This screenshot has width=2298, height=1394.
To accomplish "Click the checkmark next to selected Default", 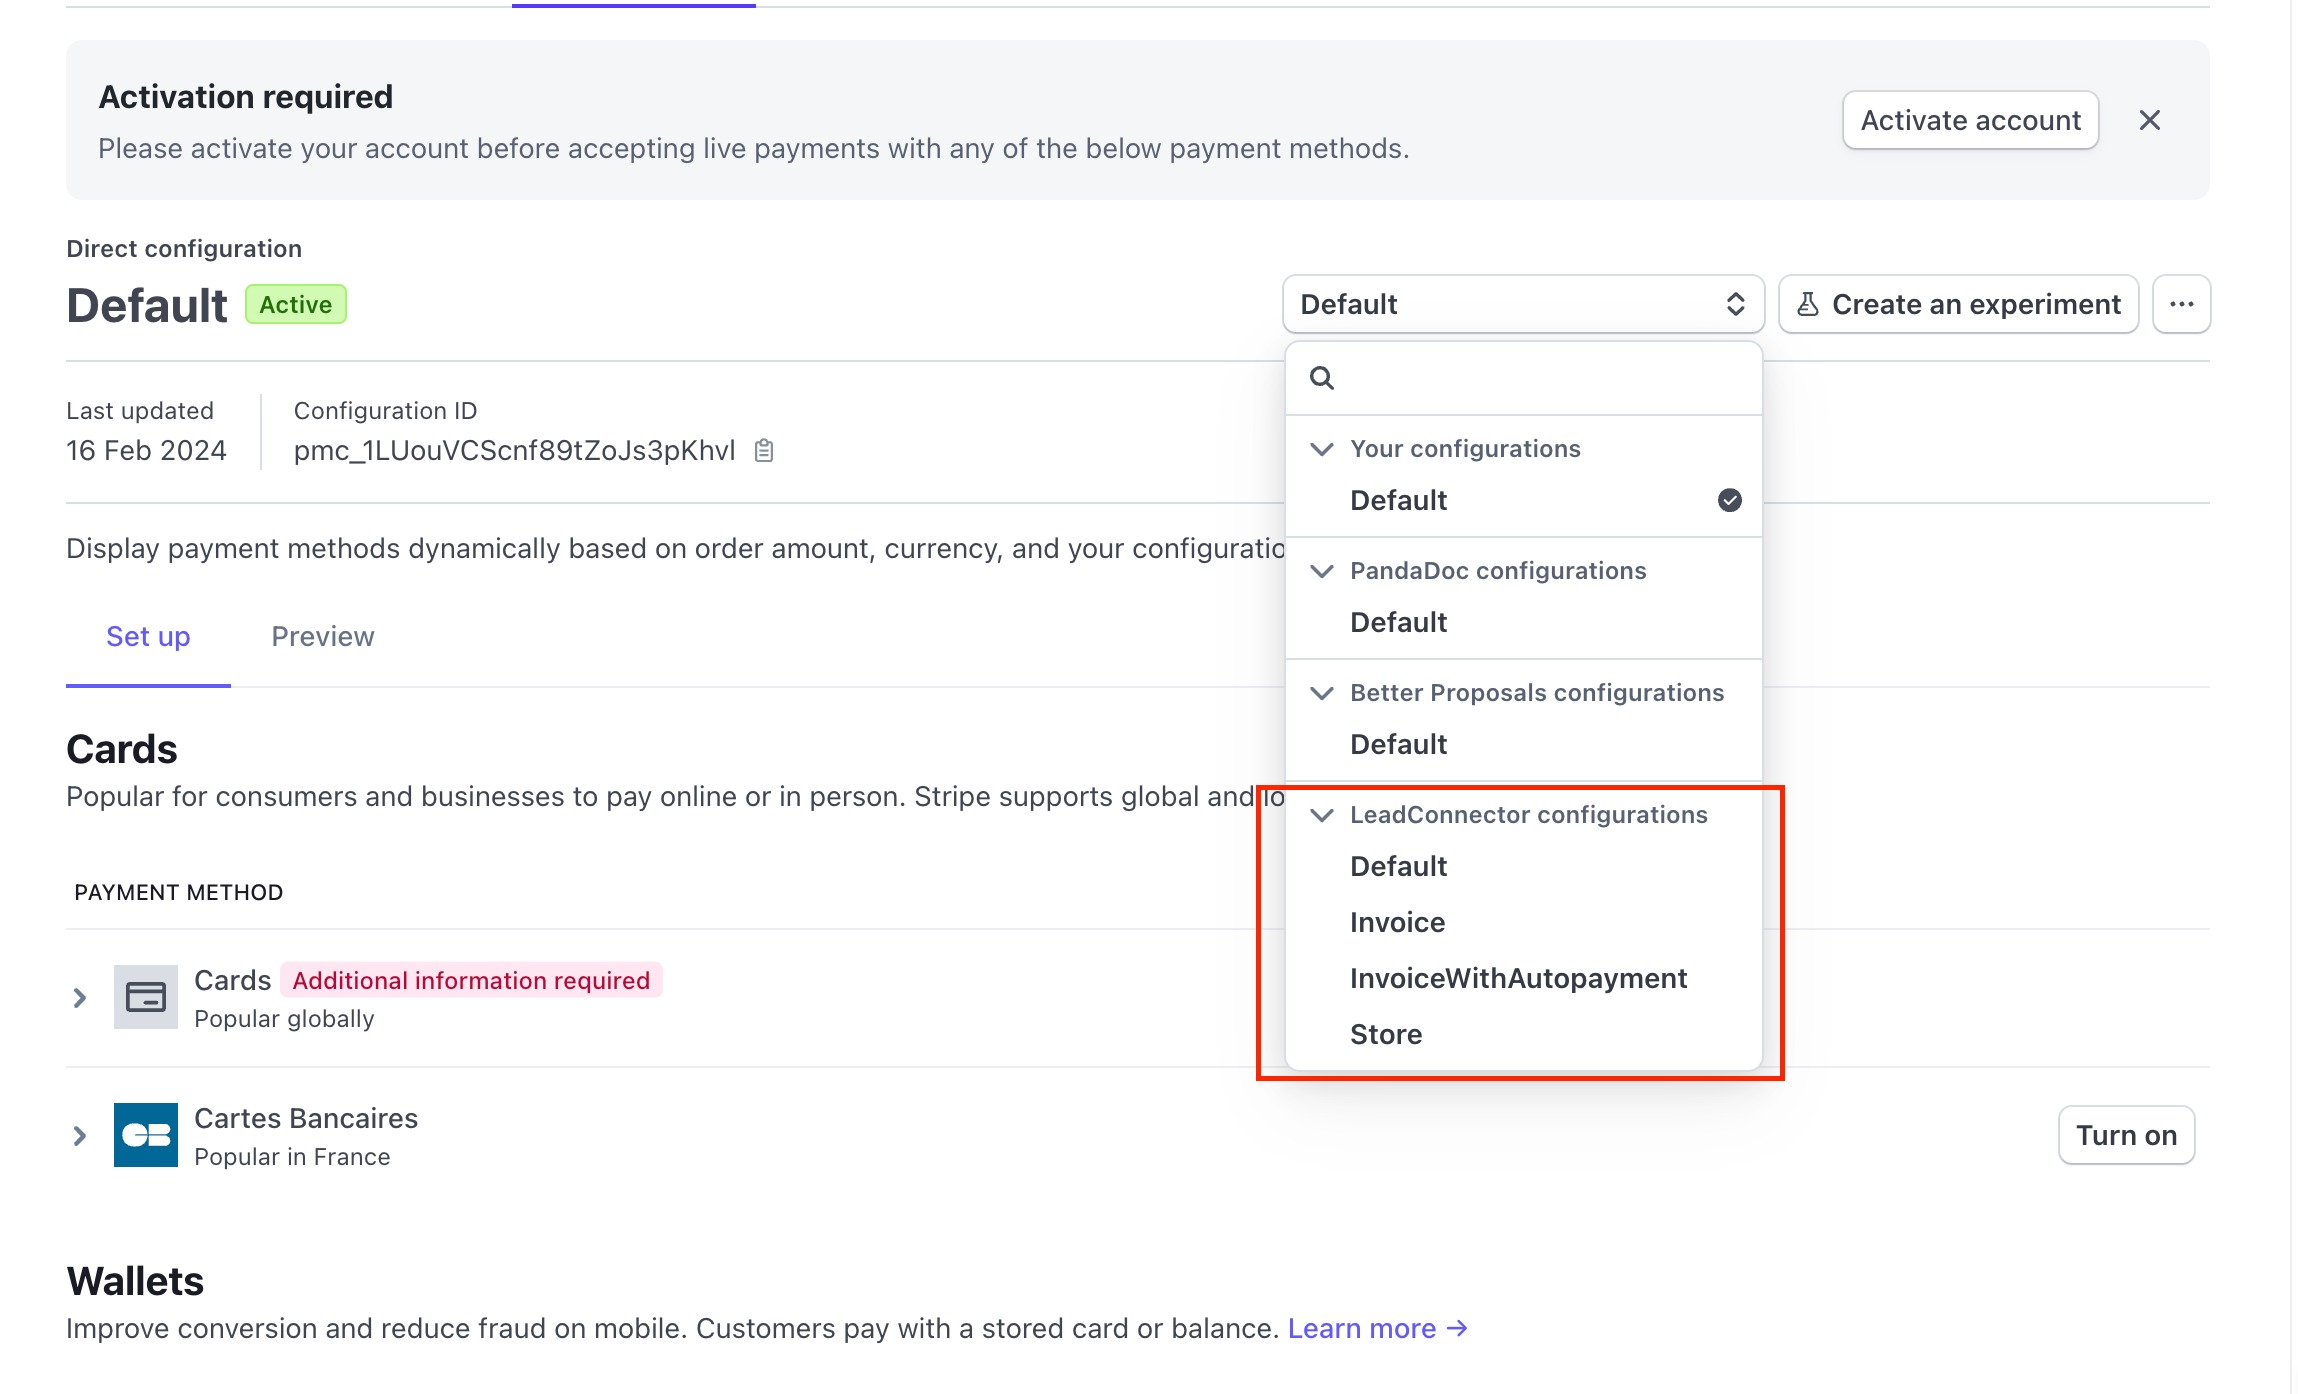I will (1729, 500).
